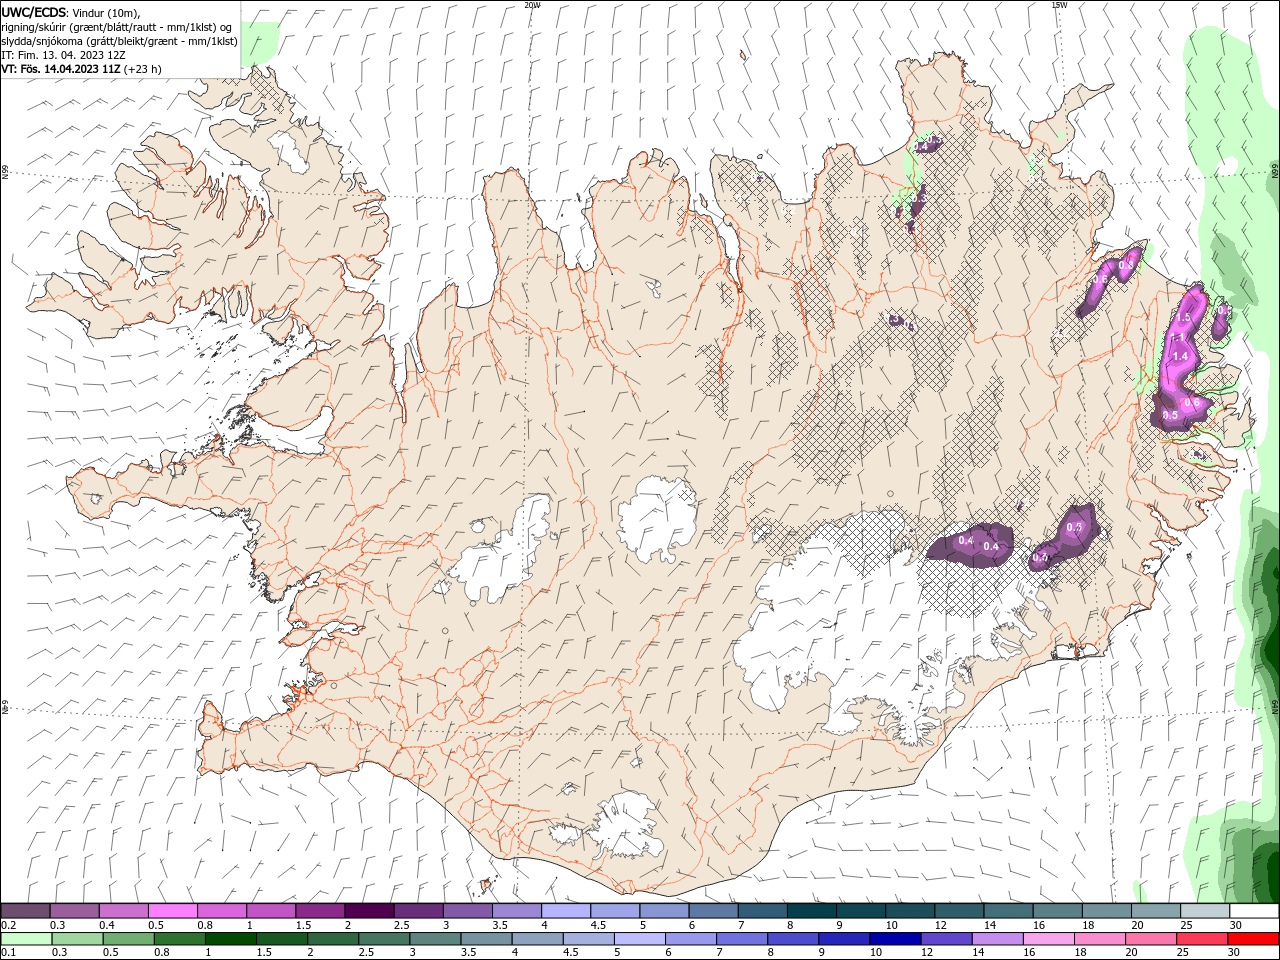Click the 'rigning/skúrir' legend line
Screen dimensions: 1280x960
pyautogui.click(x=116, y=27)
